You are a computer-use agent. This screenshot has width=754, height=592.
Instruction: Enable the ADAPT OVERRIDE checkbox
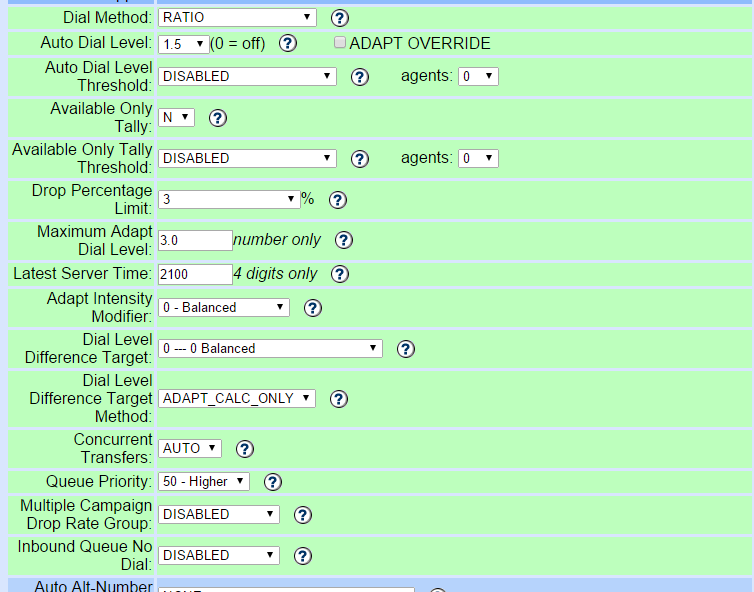[x=339, y=42]
